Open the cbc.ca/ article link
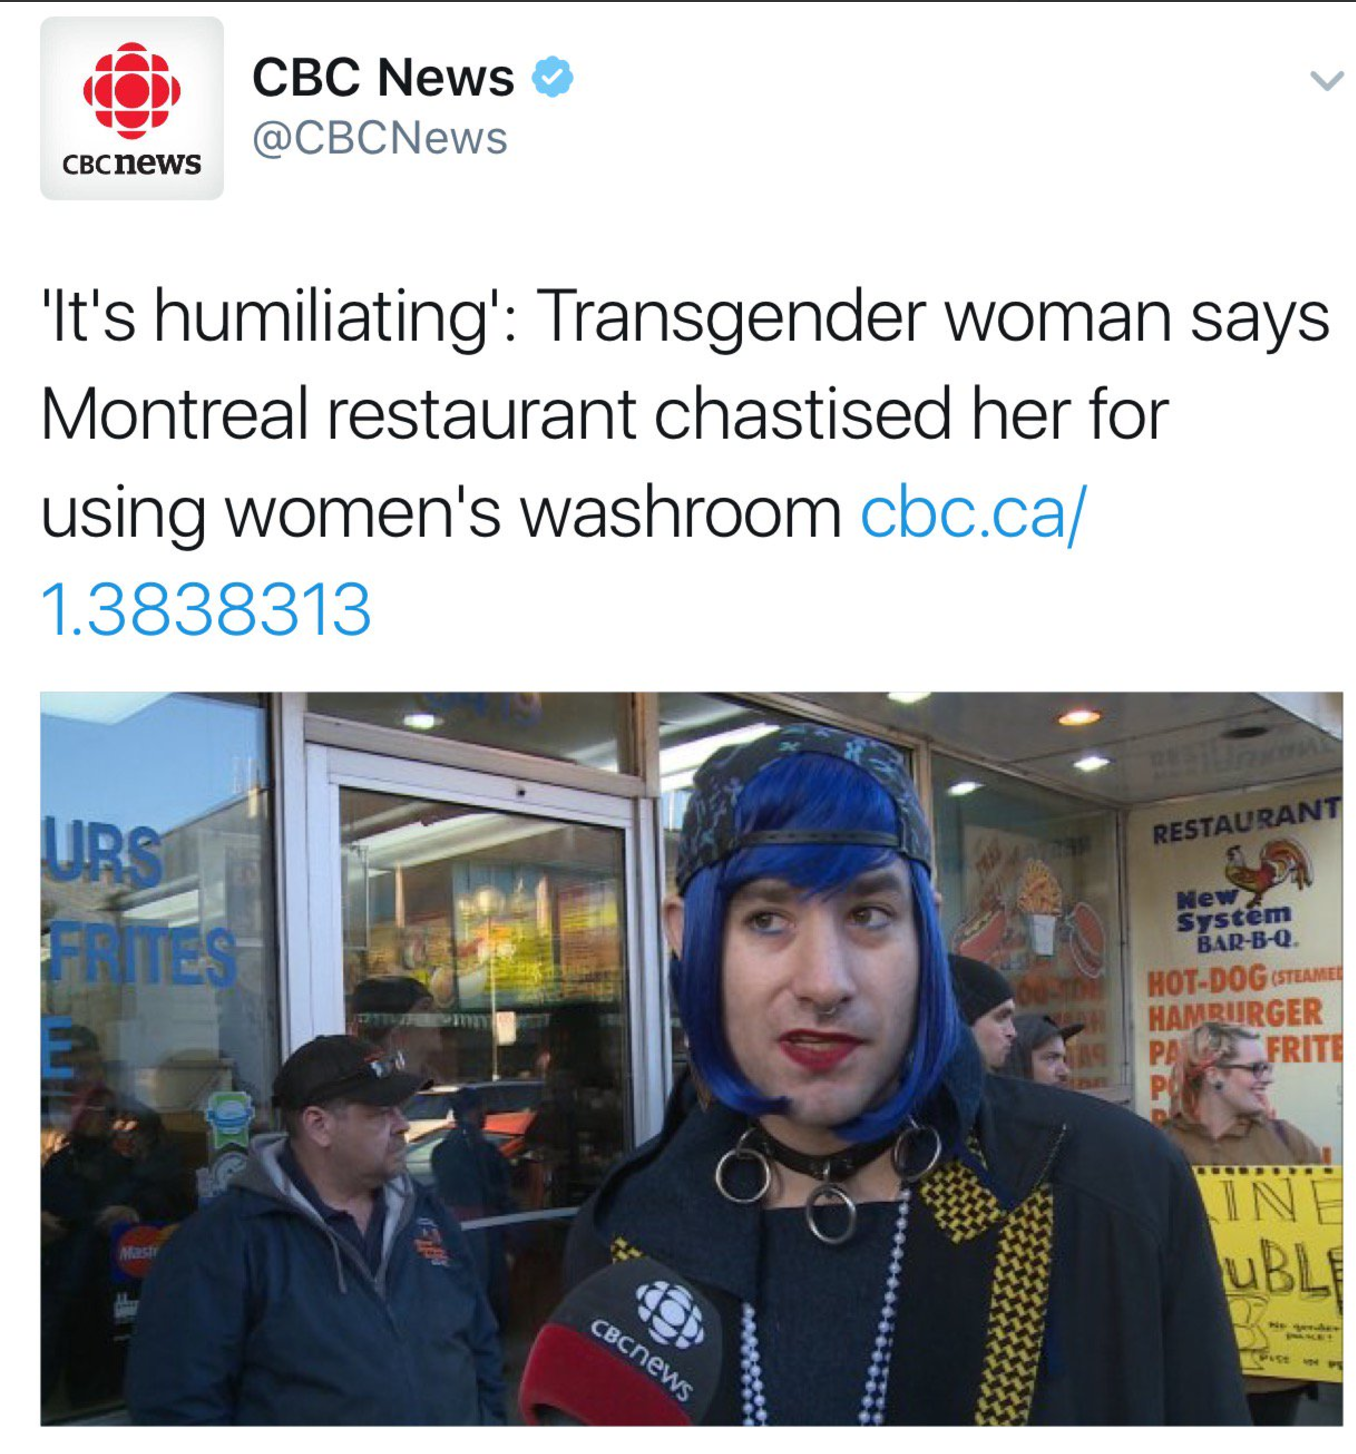 (973, 513)
